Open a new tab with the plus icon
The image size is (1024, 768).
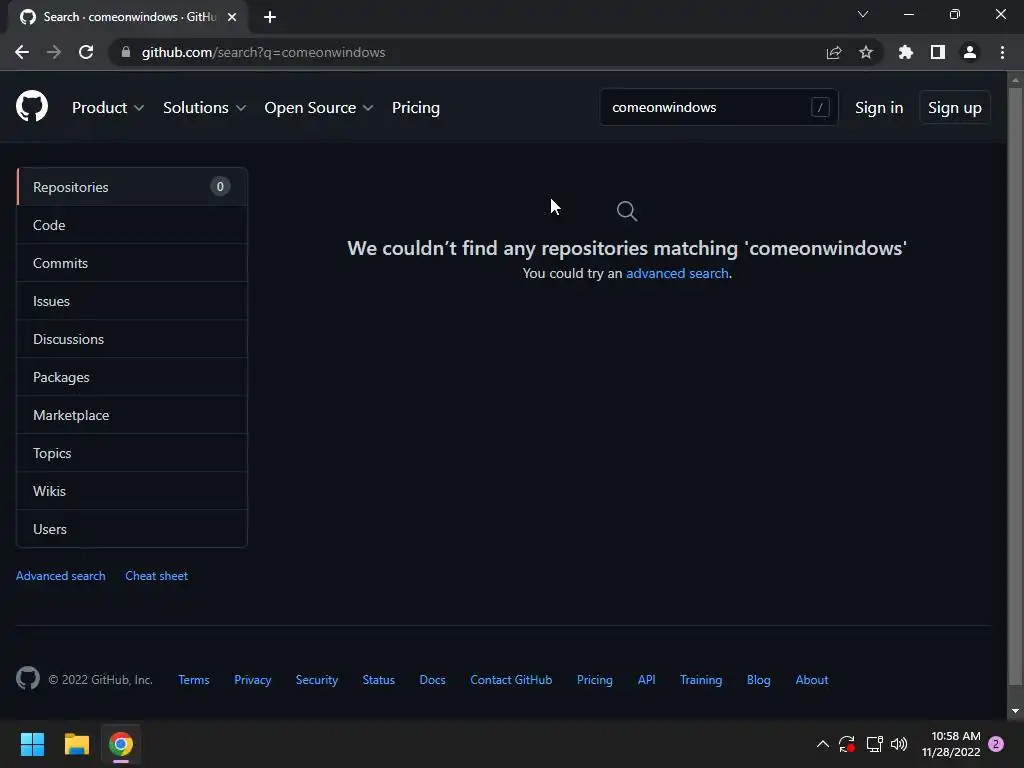(x=270, y=17)
